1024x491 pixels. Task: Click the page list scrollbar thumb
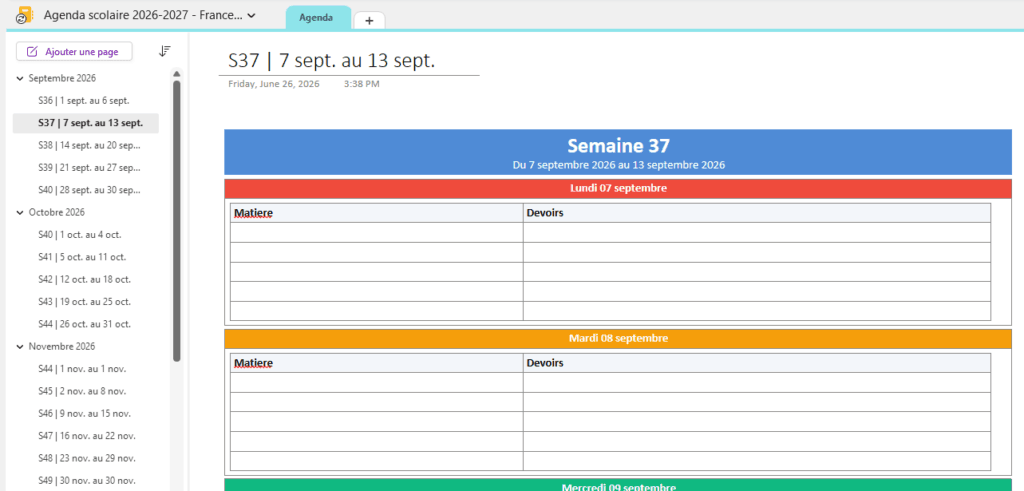(176, 221)
